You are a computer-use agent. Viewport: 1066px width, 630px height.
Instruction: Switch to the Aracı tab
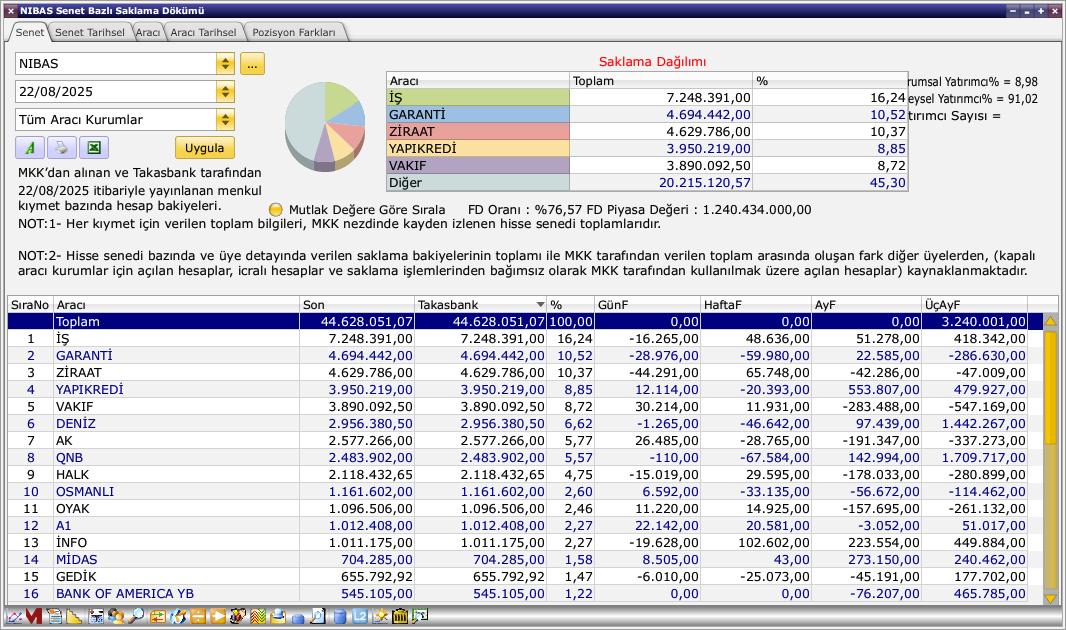coord(148,32)
